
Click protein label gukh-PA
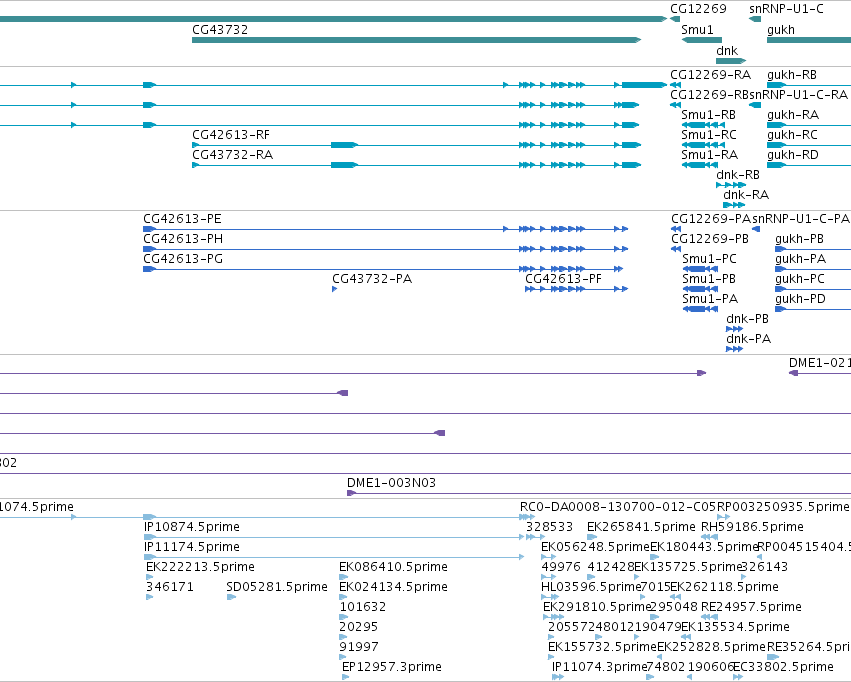click(801, 259)
